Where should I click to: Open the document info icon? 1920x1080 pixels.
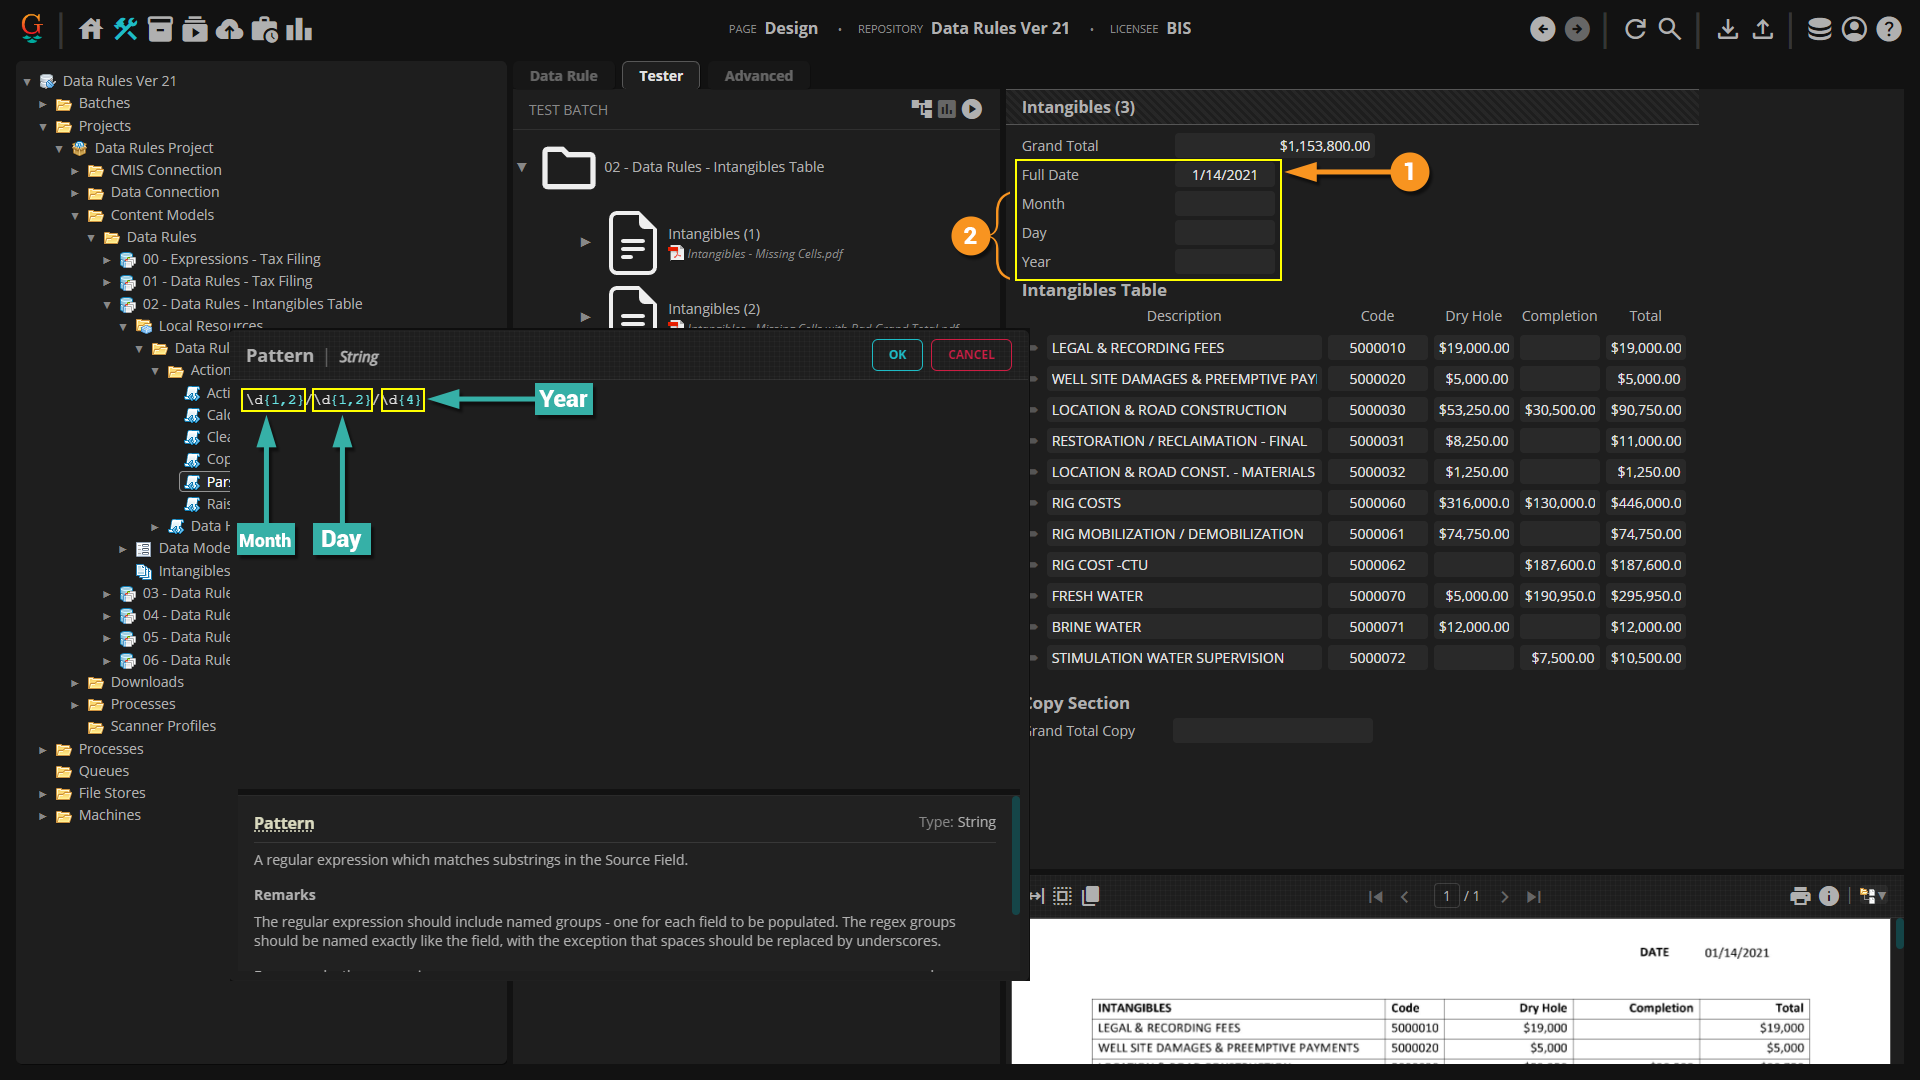click(x=1829, y=896)
